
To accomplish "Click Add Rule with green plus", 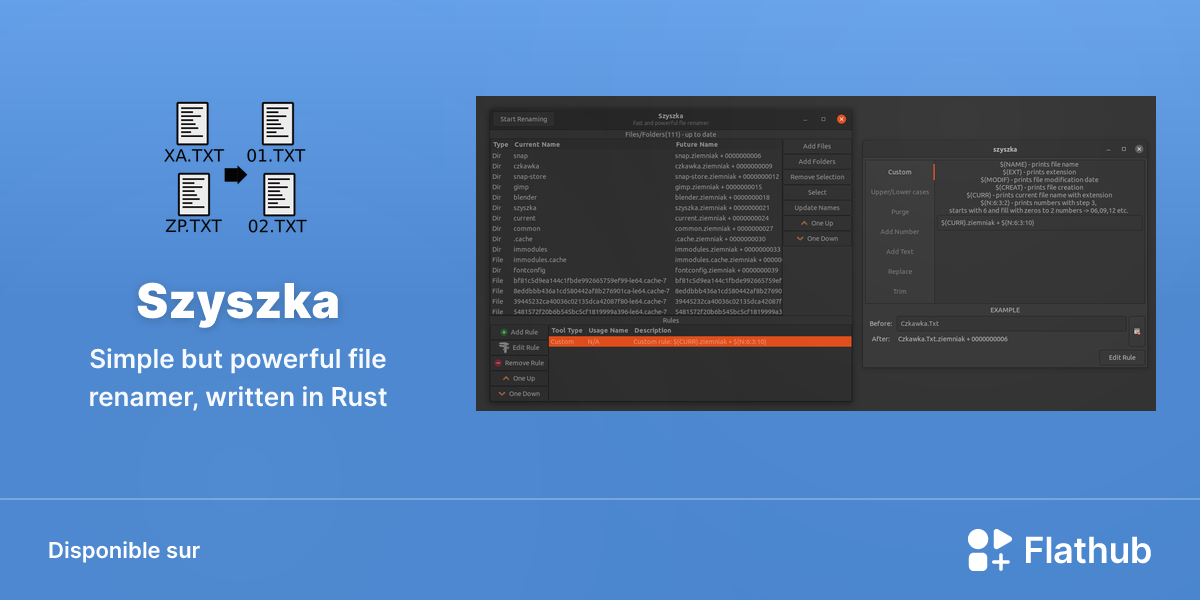I will click(x=519, y=332).
